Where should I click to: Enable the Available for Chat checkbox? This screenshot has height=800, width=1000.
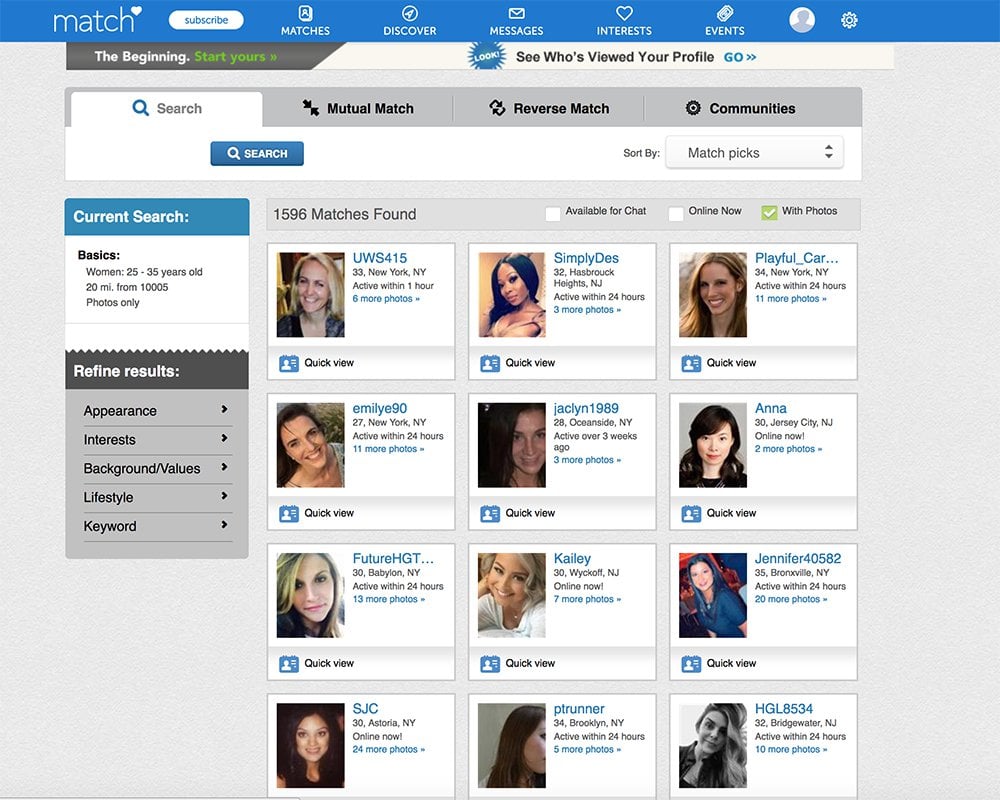pyautogui.click(x=553, y=213)
